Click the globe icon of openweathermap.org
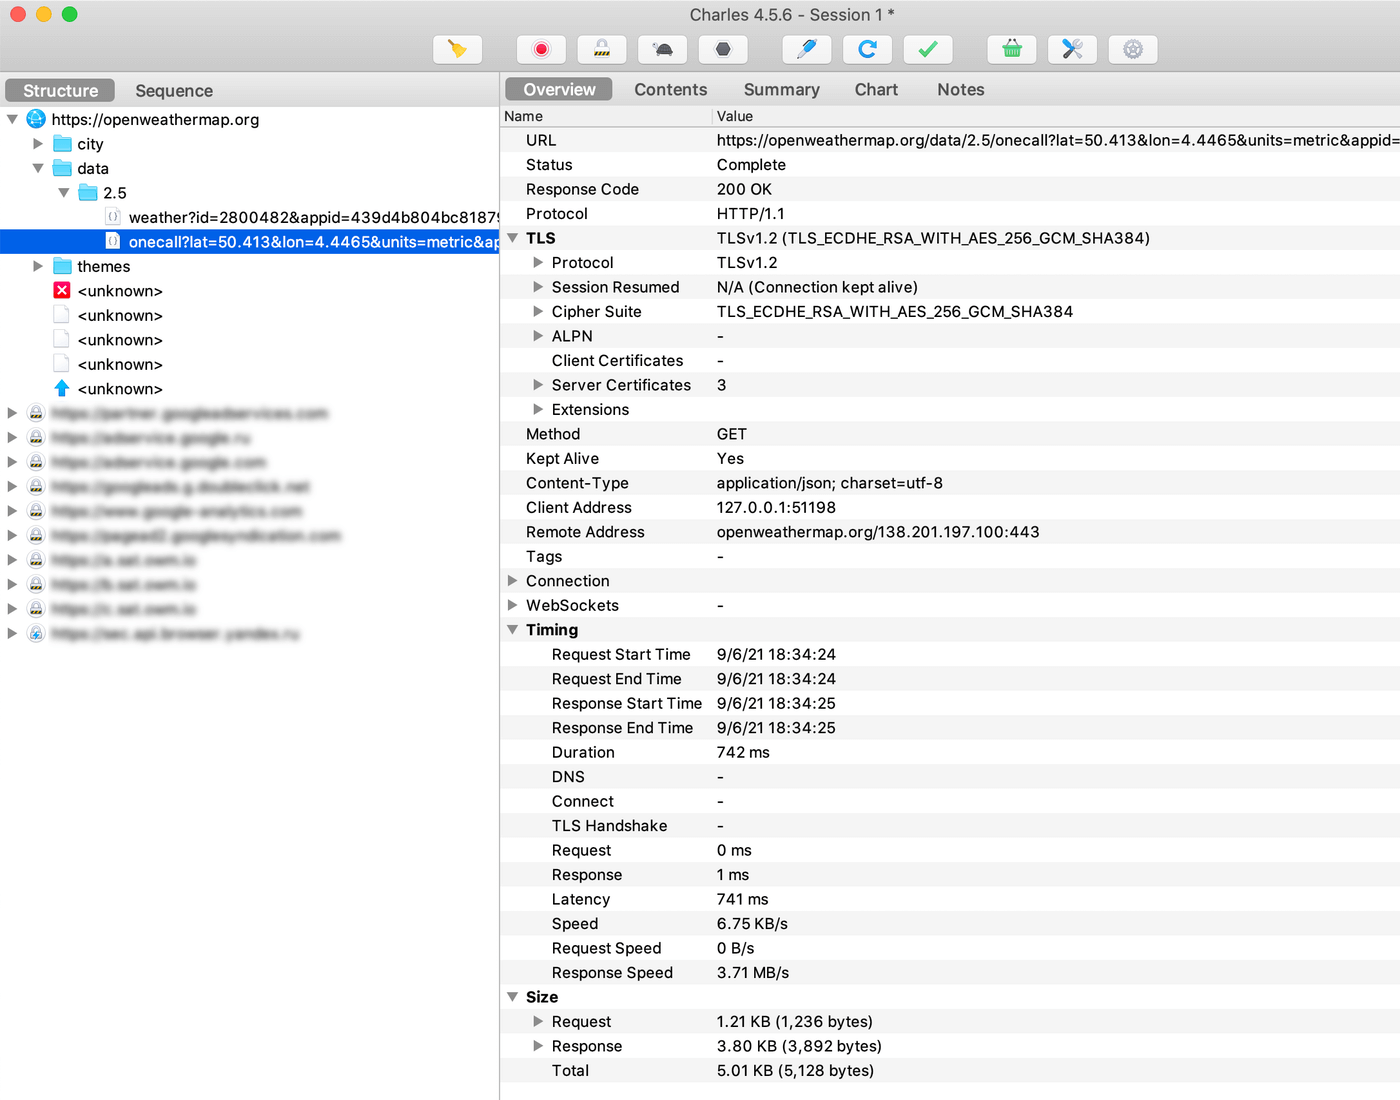The width and height of the screenshot is (1400, 1100). click(x=36, y=119)
